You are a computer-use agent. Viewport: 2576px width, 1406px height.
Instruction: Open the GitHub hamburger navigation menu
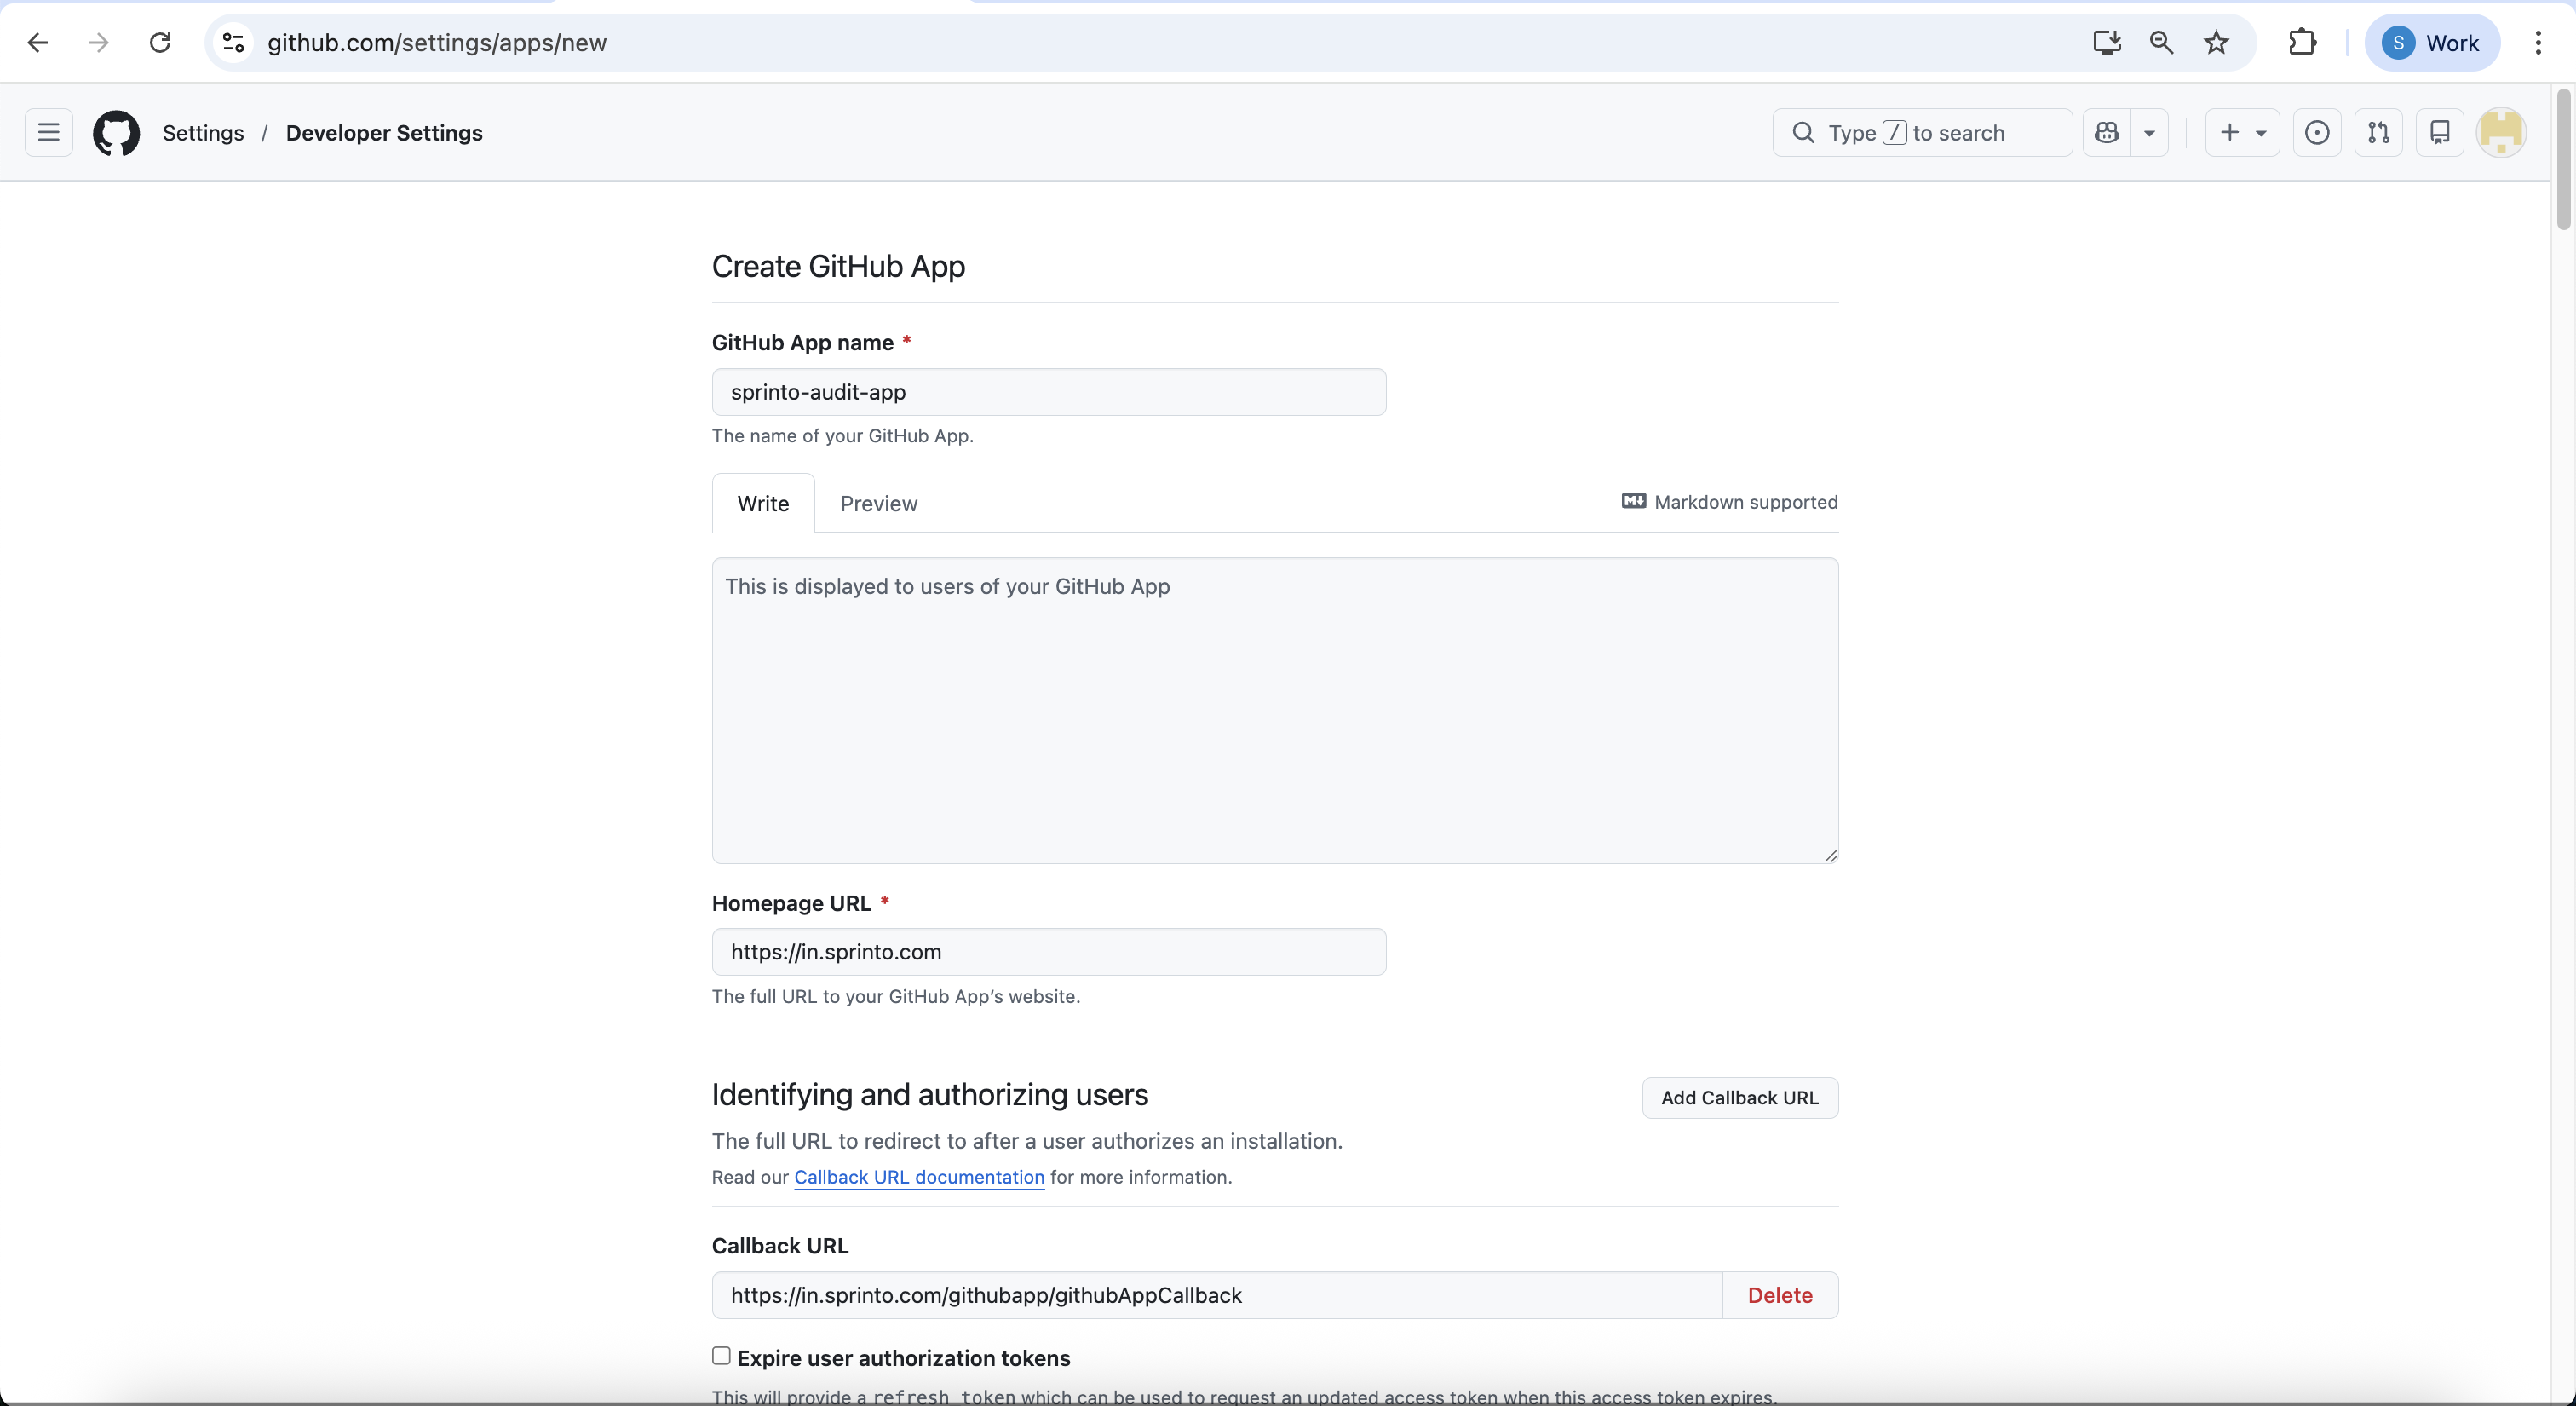pyautogui.click(x=48, y=133)
